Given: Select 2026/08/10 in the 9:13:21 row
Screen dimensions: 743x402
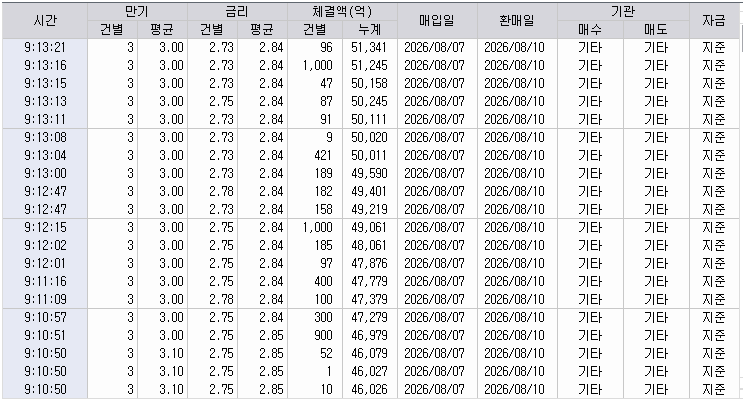Looking at the screenshot, I should click(514, 47).
